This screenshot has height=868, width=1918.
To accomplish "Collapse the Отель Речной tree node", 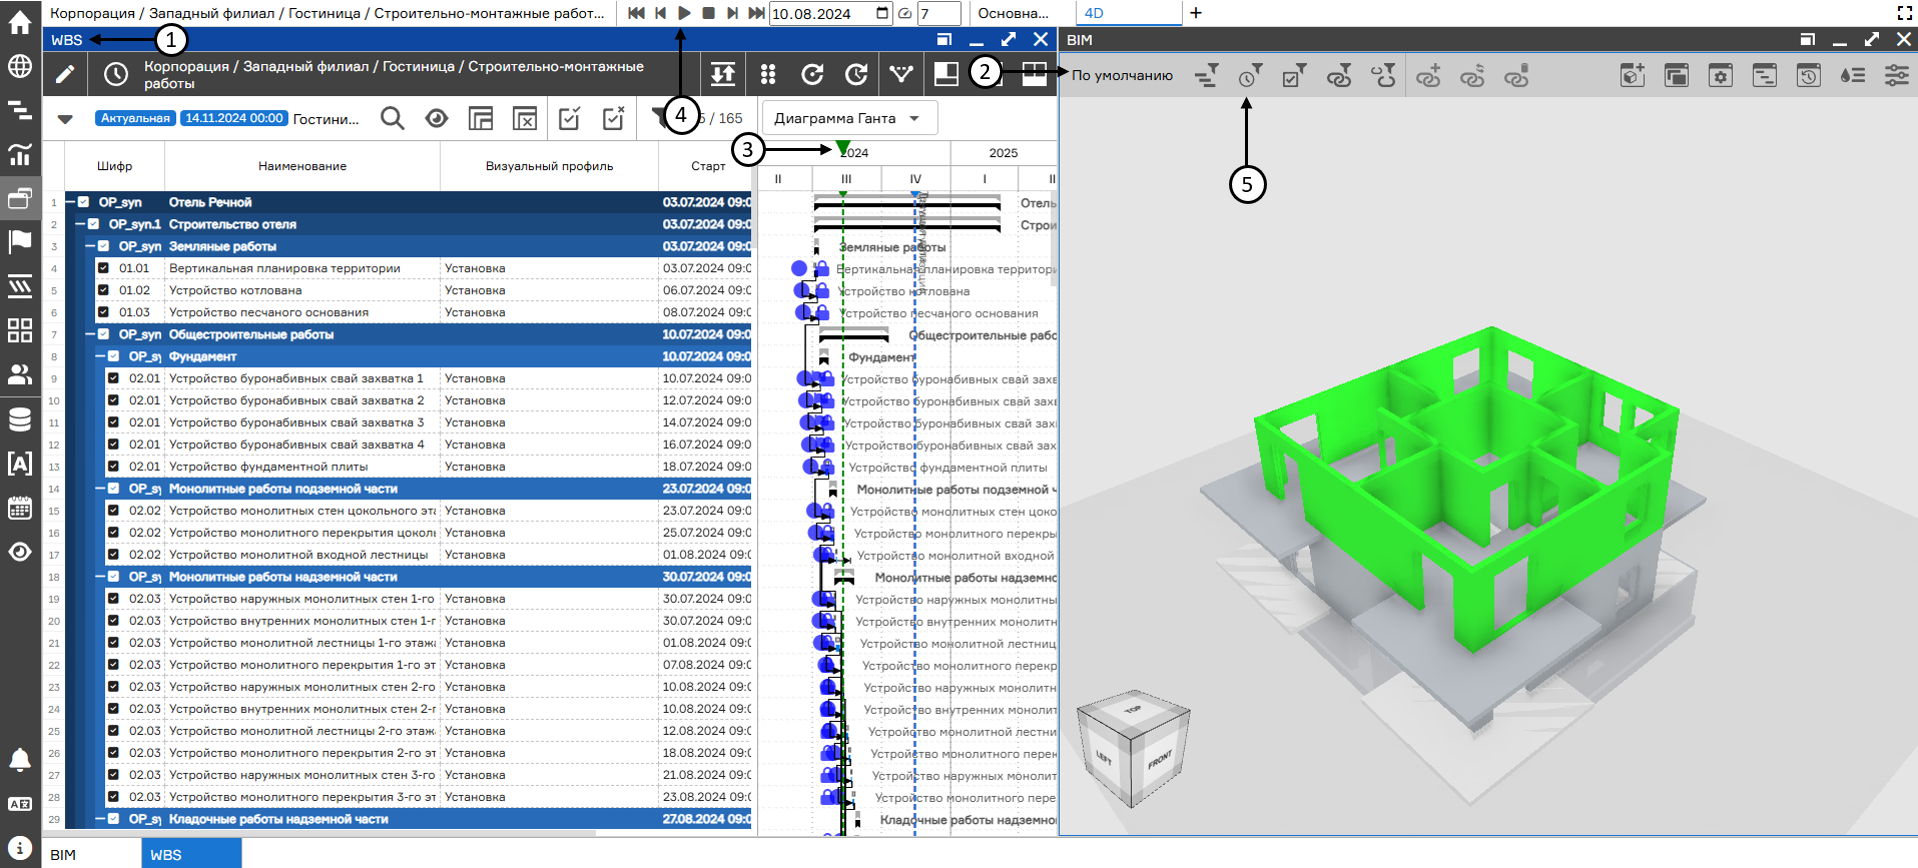I will [71, 202].
